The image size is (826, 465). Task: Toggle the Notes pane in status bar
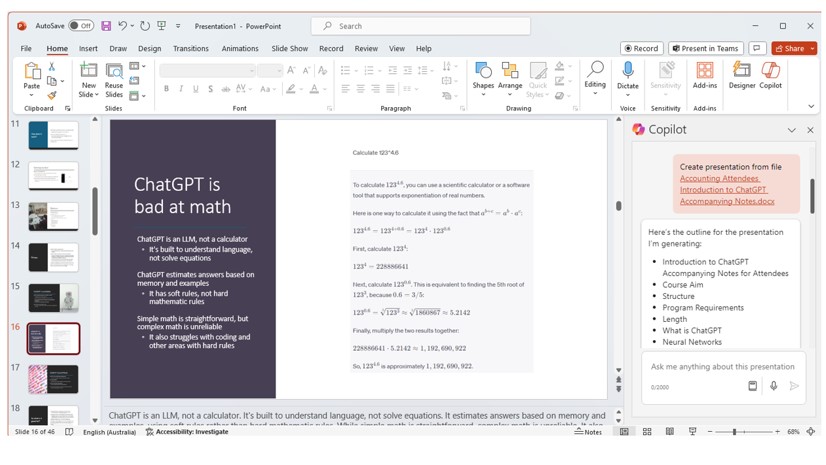click(588, 432)
